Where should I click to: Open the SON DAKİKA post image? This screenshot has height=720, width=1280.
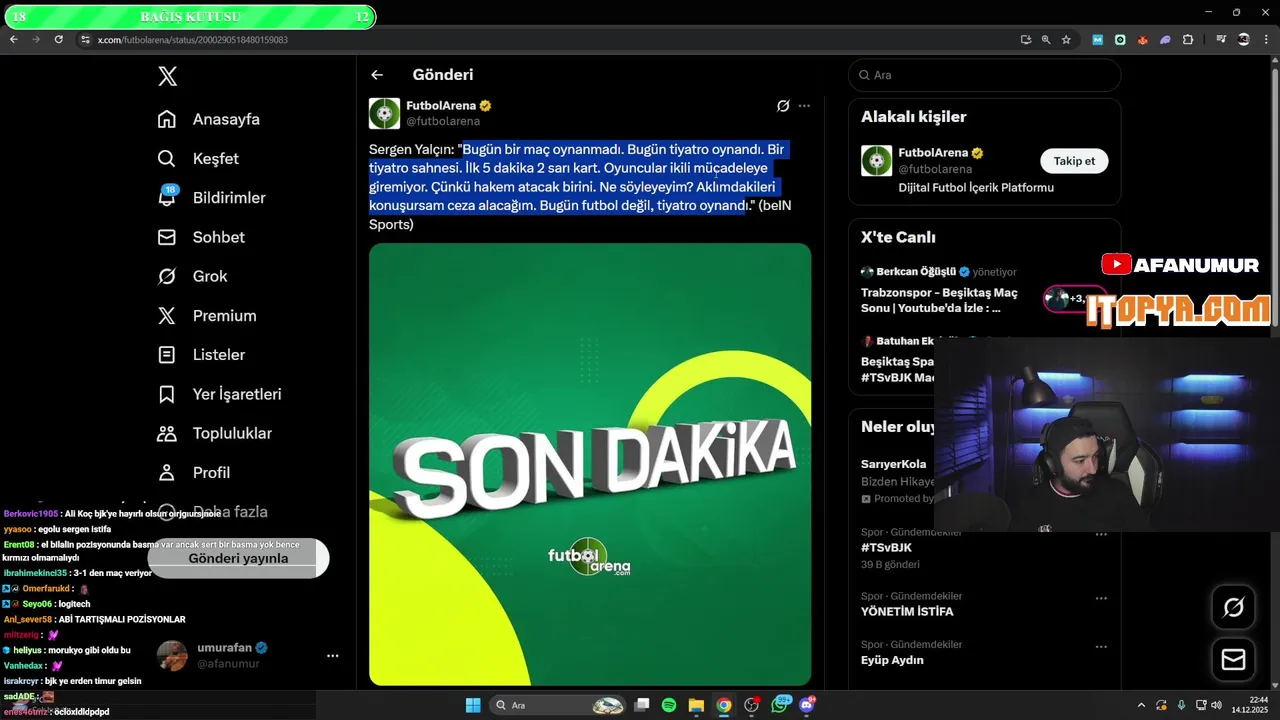(x=590, y=464)
